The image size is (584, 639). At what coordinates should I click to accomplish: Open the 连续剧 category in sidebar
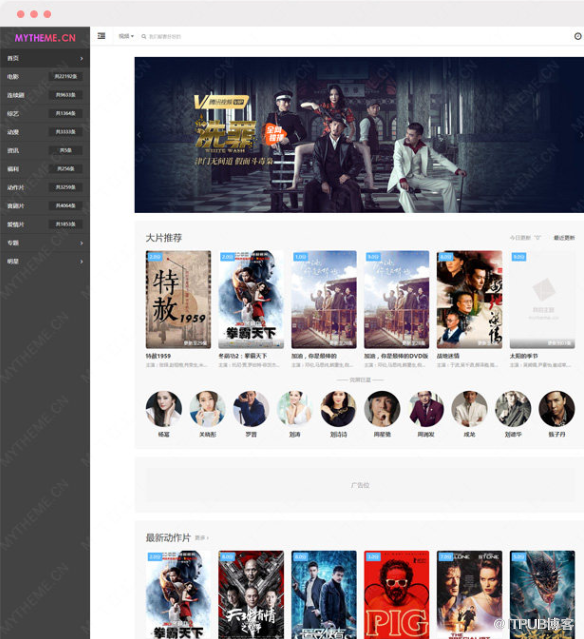coord(45,95)
